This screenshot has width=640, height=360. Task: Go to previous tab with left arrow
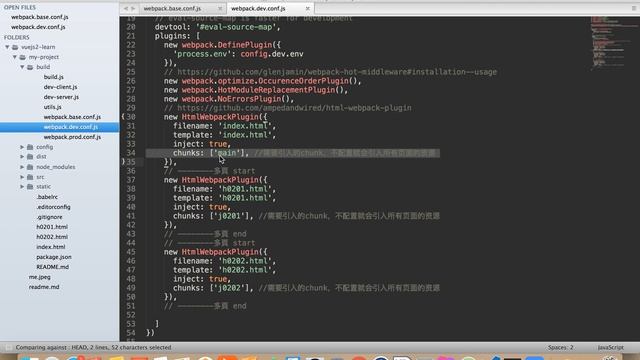pyautogui.click(x=126, y=9)
